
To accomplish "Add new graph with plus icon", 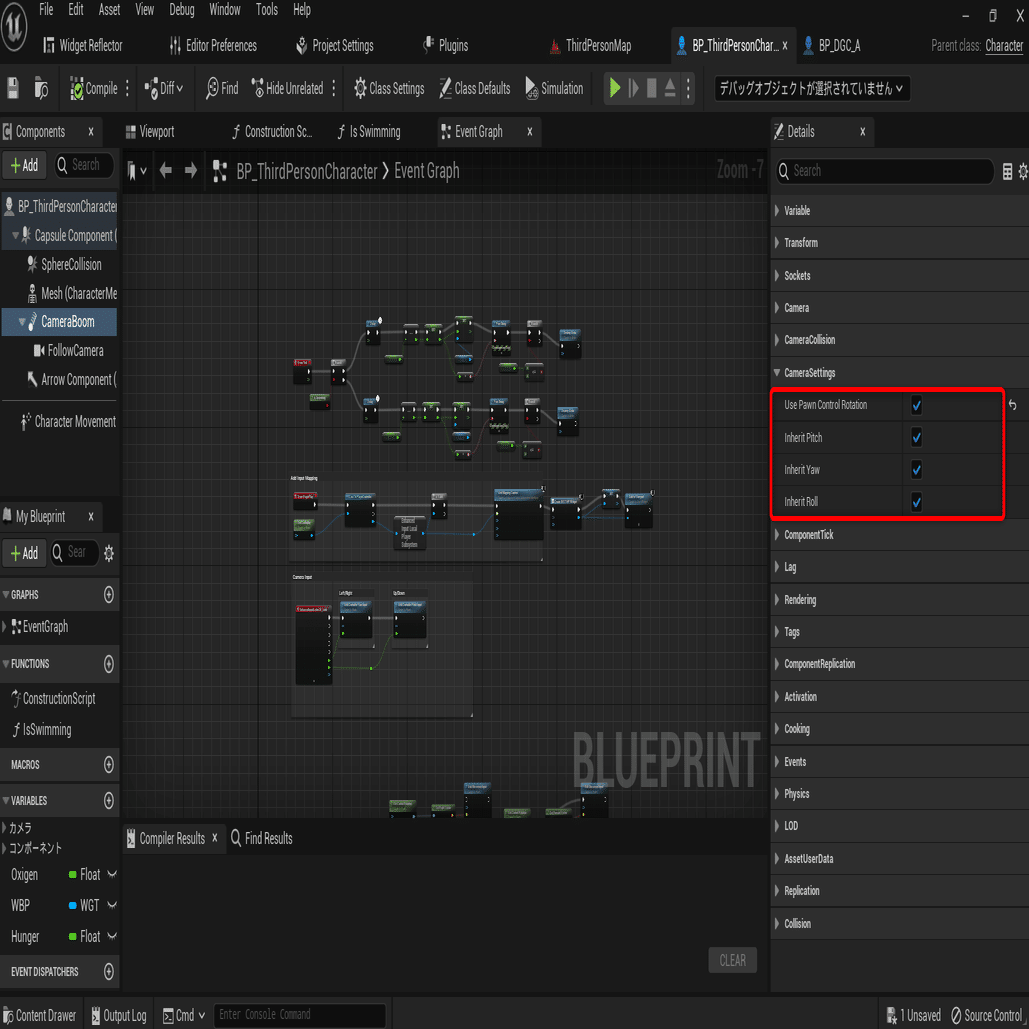I will [x=109, y=595].
